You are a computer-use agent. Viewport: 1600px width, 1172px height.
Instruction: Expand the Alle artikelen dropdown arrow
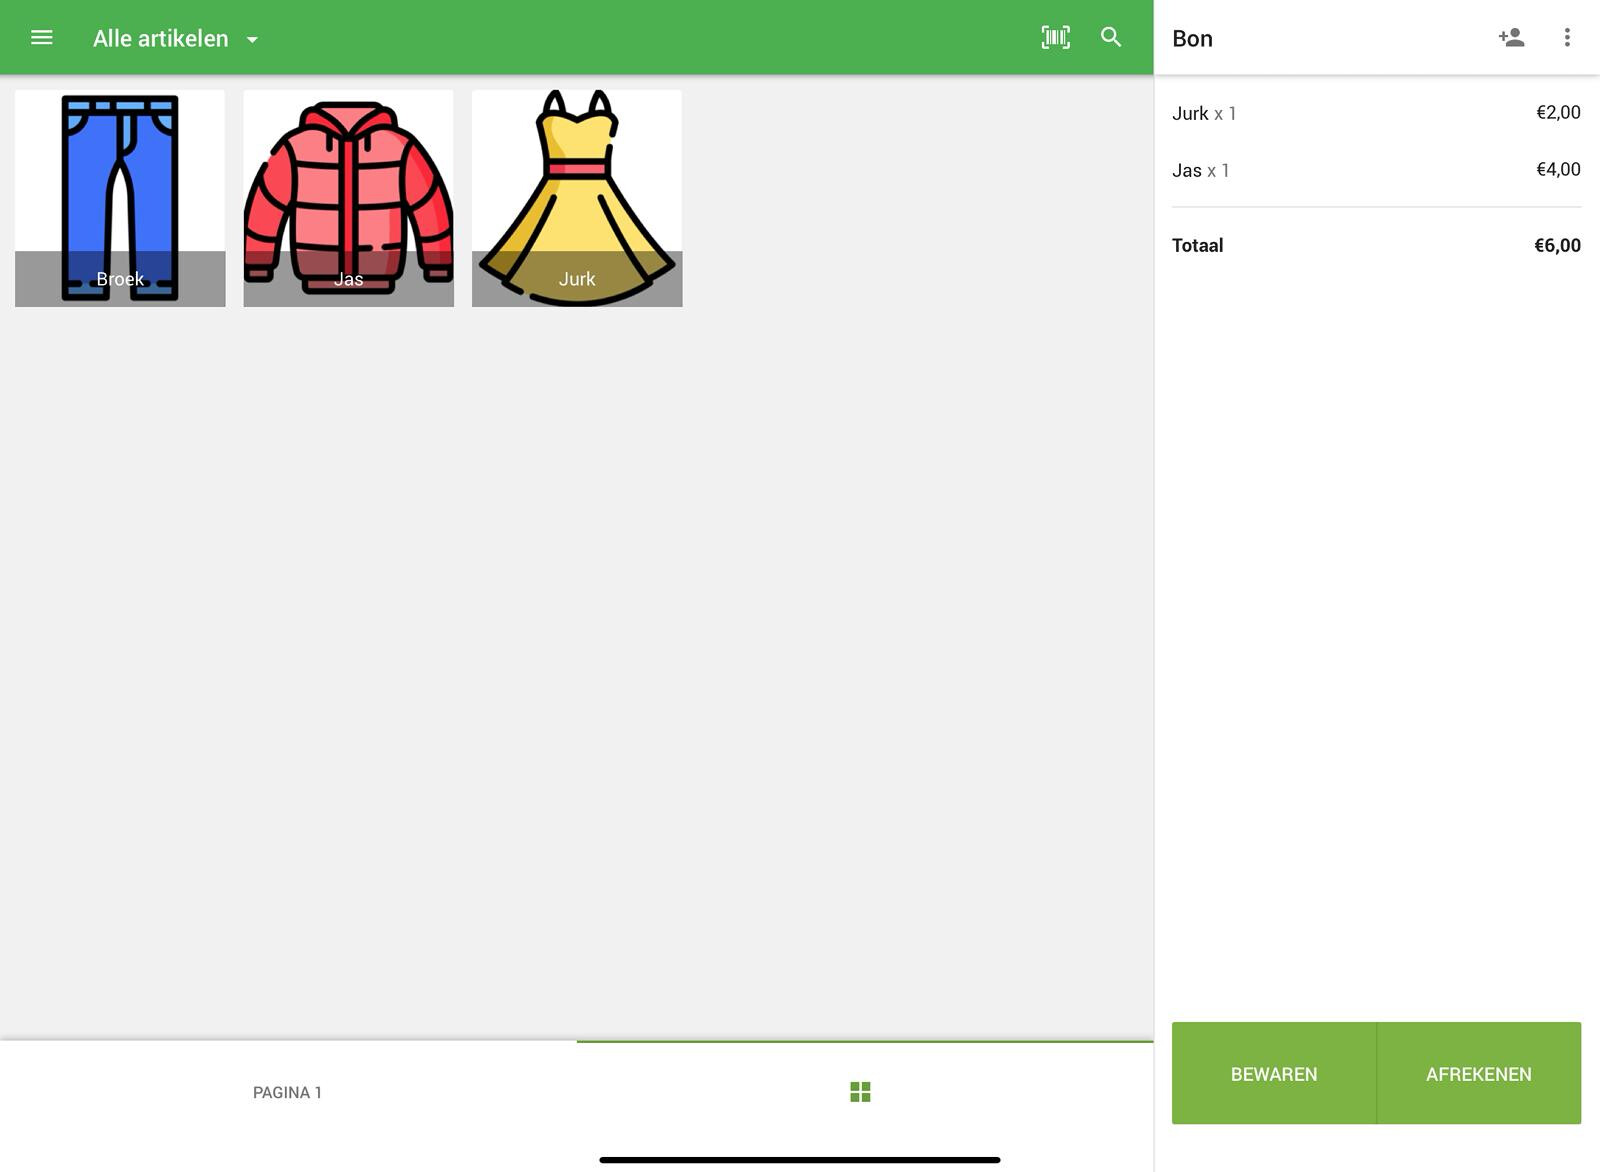[253, 40]
